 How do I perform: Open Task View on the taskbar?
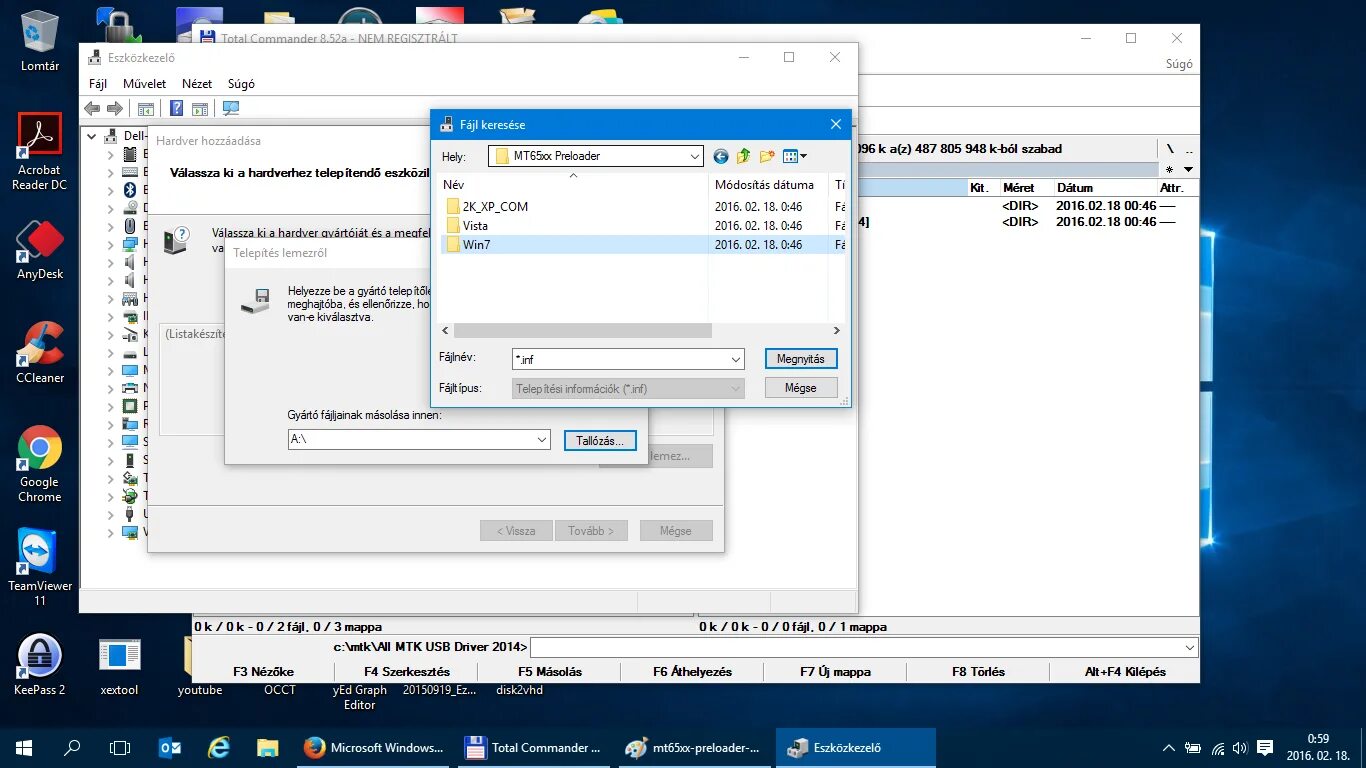click(x=120, y=747)
